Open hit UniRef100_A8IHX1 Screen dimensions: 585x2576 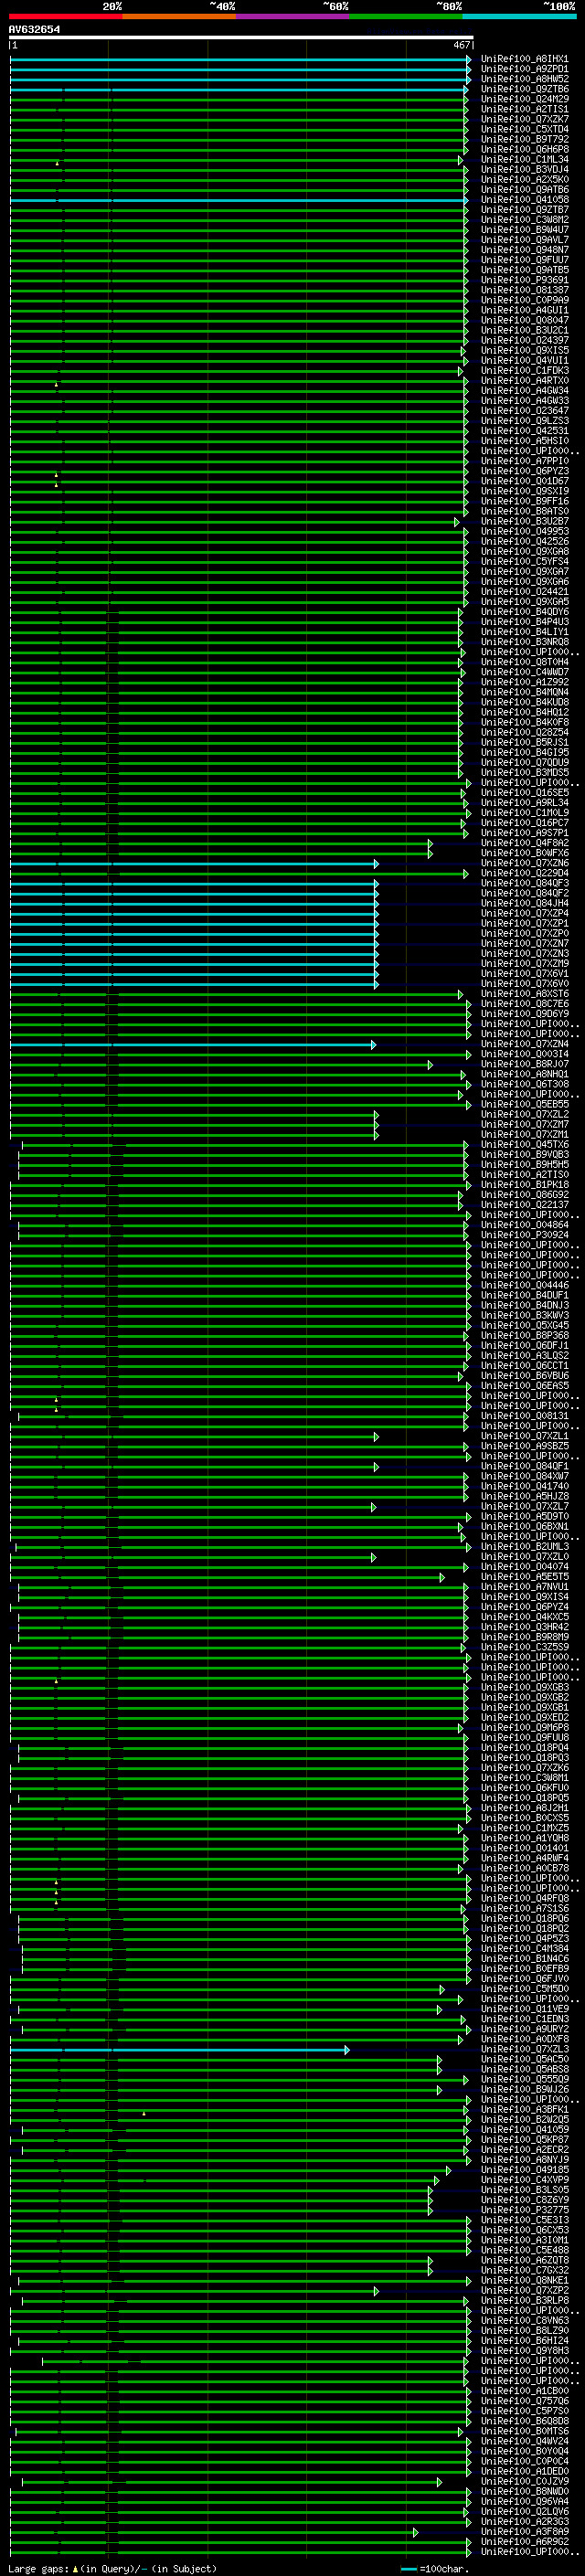[x=524, y=59]
